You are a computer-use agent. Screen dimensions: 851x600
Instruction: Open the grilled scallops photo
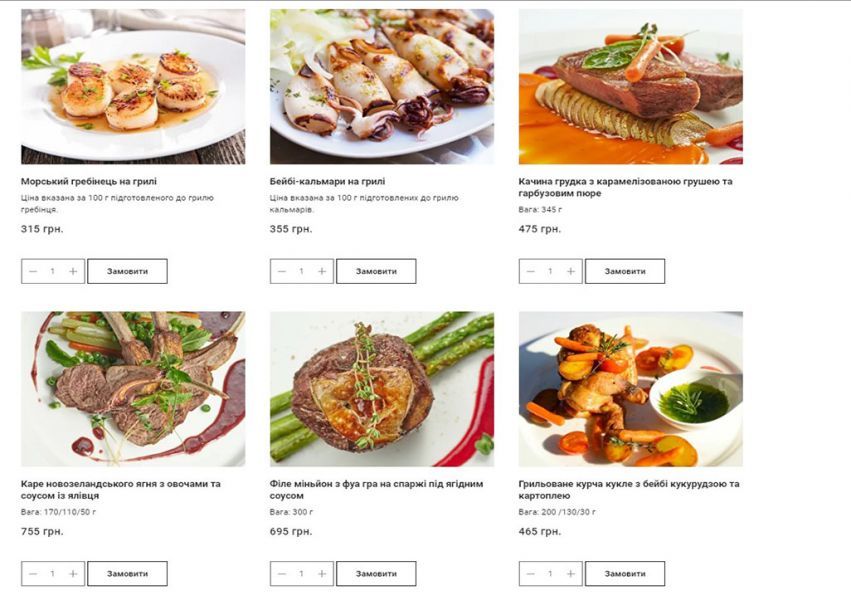[x=133, y=86]
